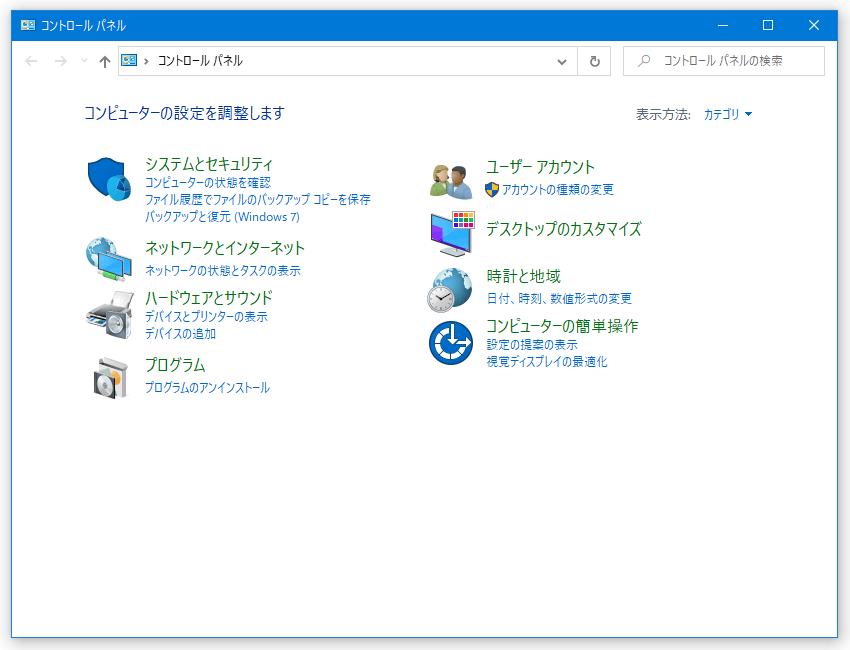This screenshot has height=650, width=850.
Task: Open the System and Security shield icon
Action: (109, 179)
